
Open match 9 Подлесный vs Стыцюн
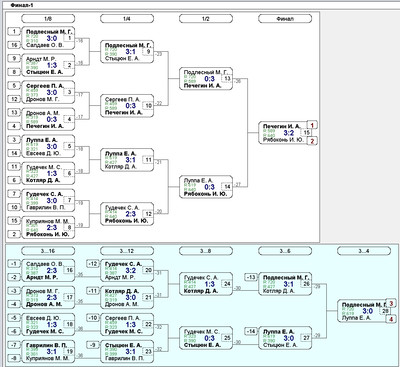pos(127,52)
